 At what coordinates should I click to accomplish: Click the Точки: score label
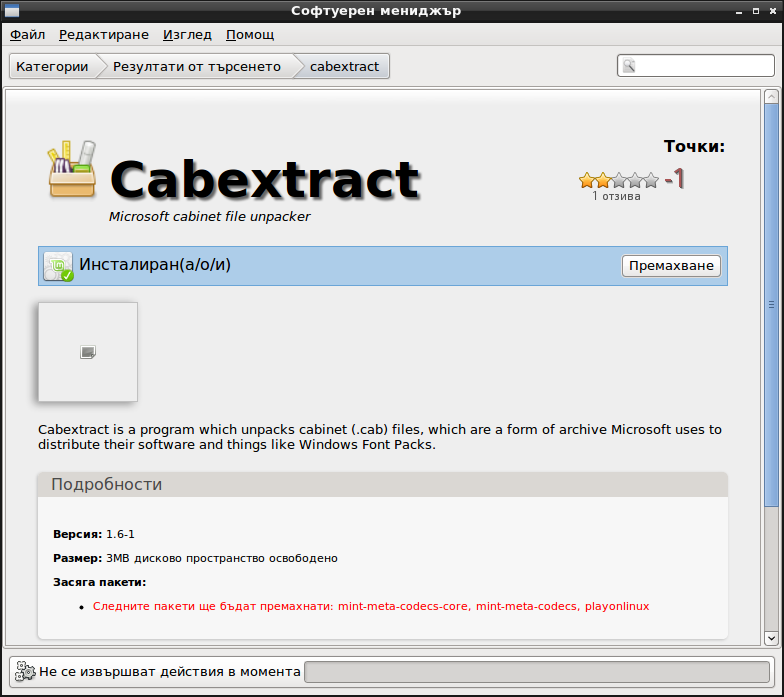[x=694, y=146]
